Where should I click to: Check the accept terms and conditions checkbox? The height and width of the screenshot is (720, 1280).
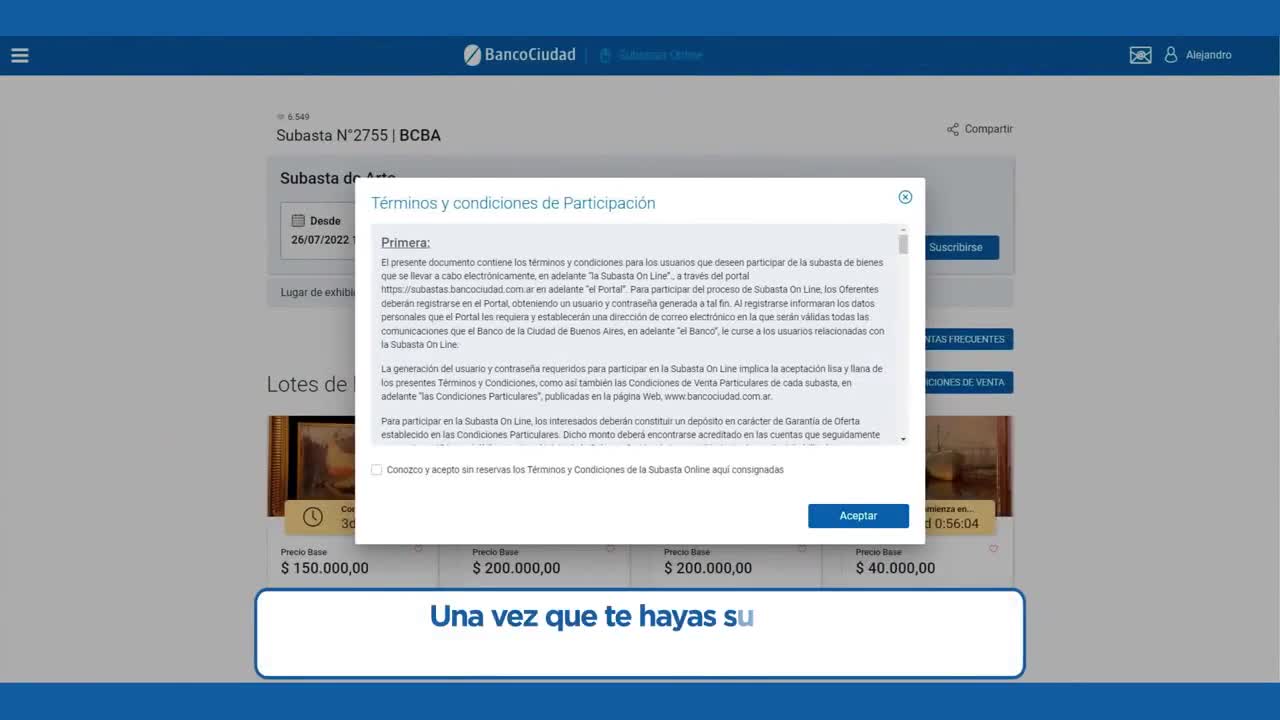377,469
